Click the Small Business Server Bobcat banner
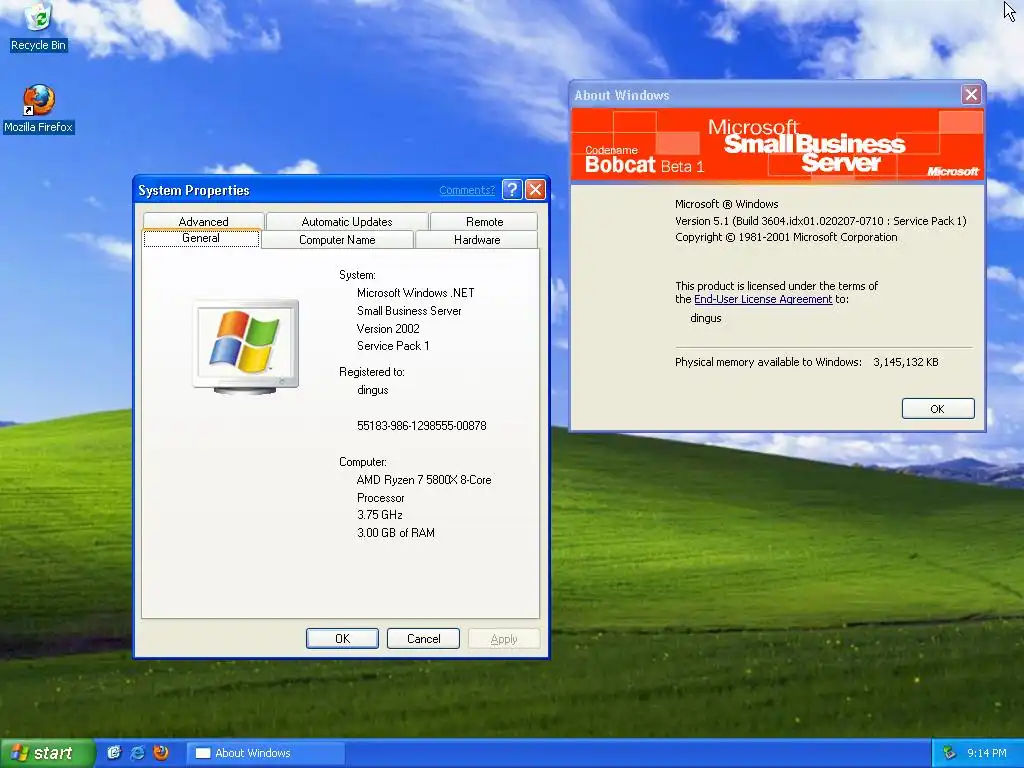This screenshot has width=1024, height=768. click(x=777, y=145)
